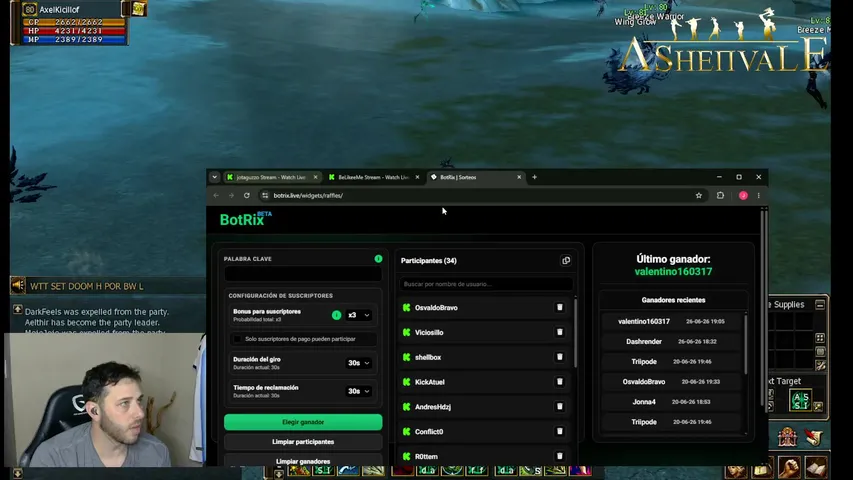
Task: Click the browser address bar URL
Action: click(308, 195)
